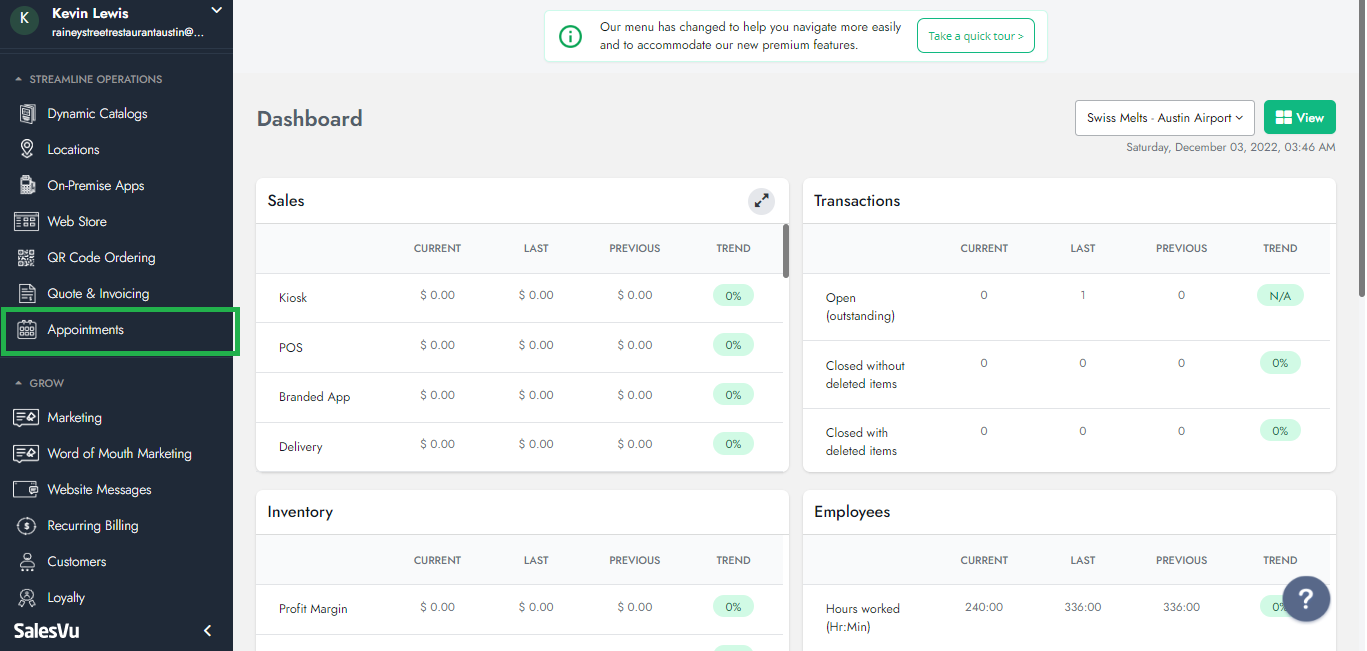Collapse the Grow menu section
The height and width of the screenshot is (651, 1367).
[18, 383]
